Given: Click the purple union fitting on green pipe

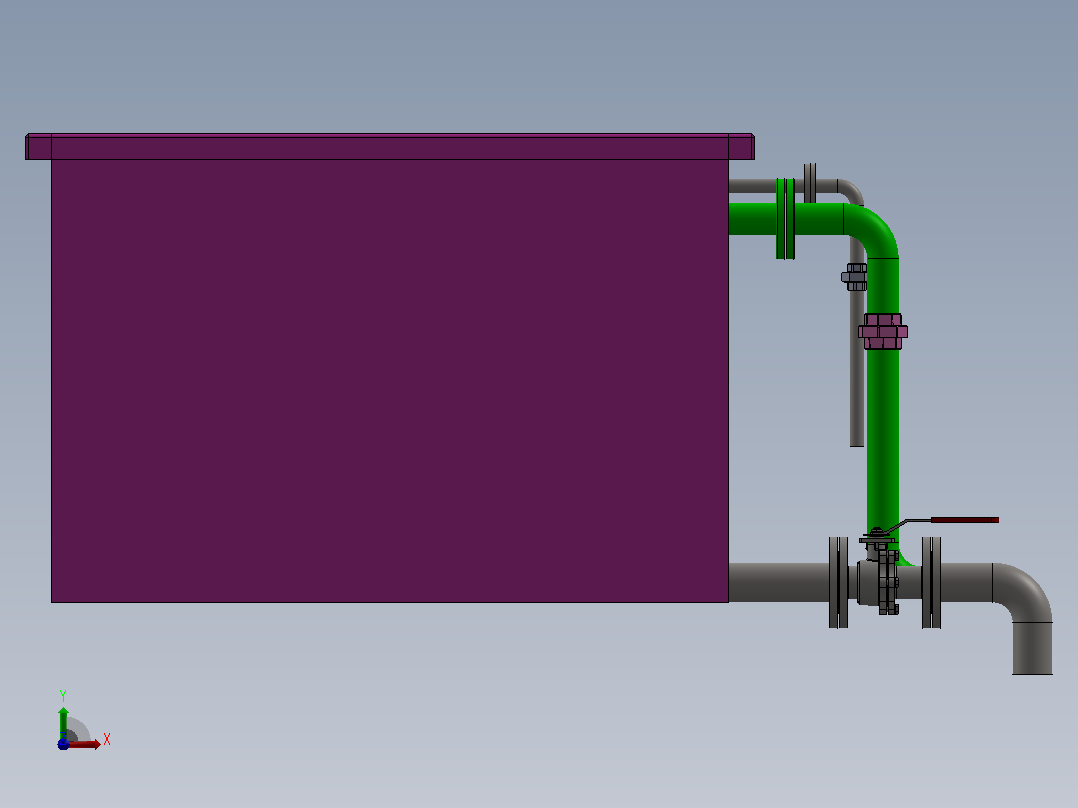Looking at the screenshot, I should point(883,331).
